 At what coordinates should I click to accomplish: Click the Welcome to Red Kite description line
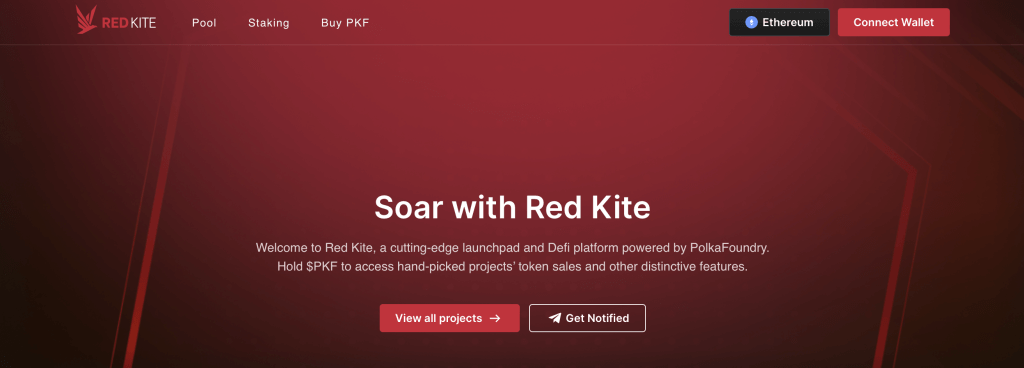512,248
